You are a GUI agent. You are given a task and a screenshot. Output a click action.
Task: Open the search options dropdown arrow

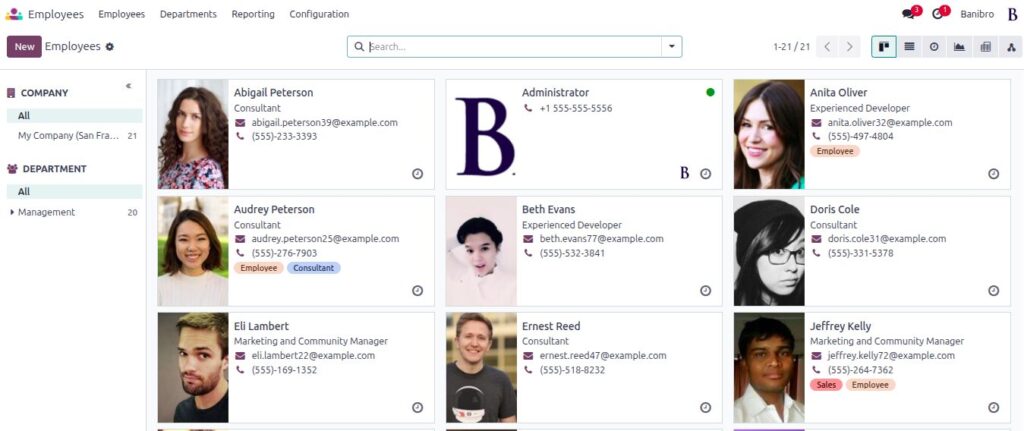tap(672, 47)
